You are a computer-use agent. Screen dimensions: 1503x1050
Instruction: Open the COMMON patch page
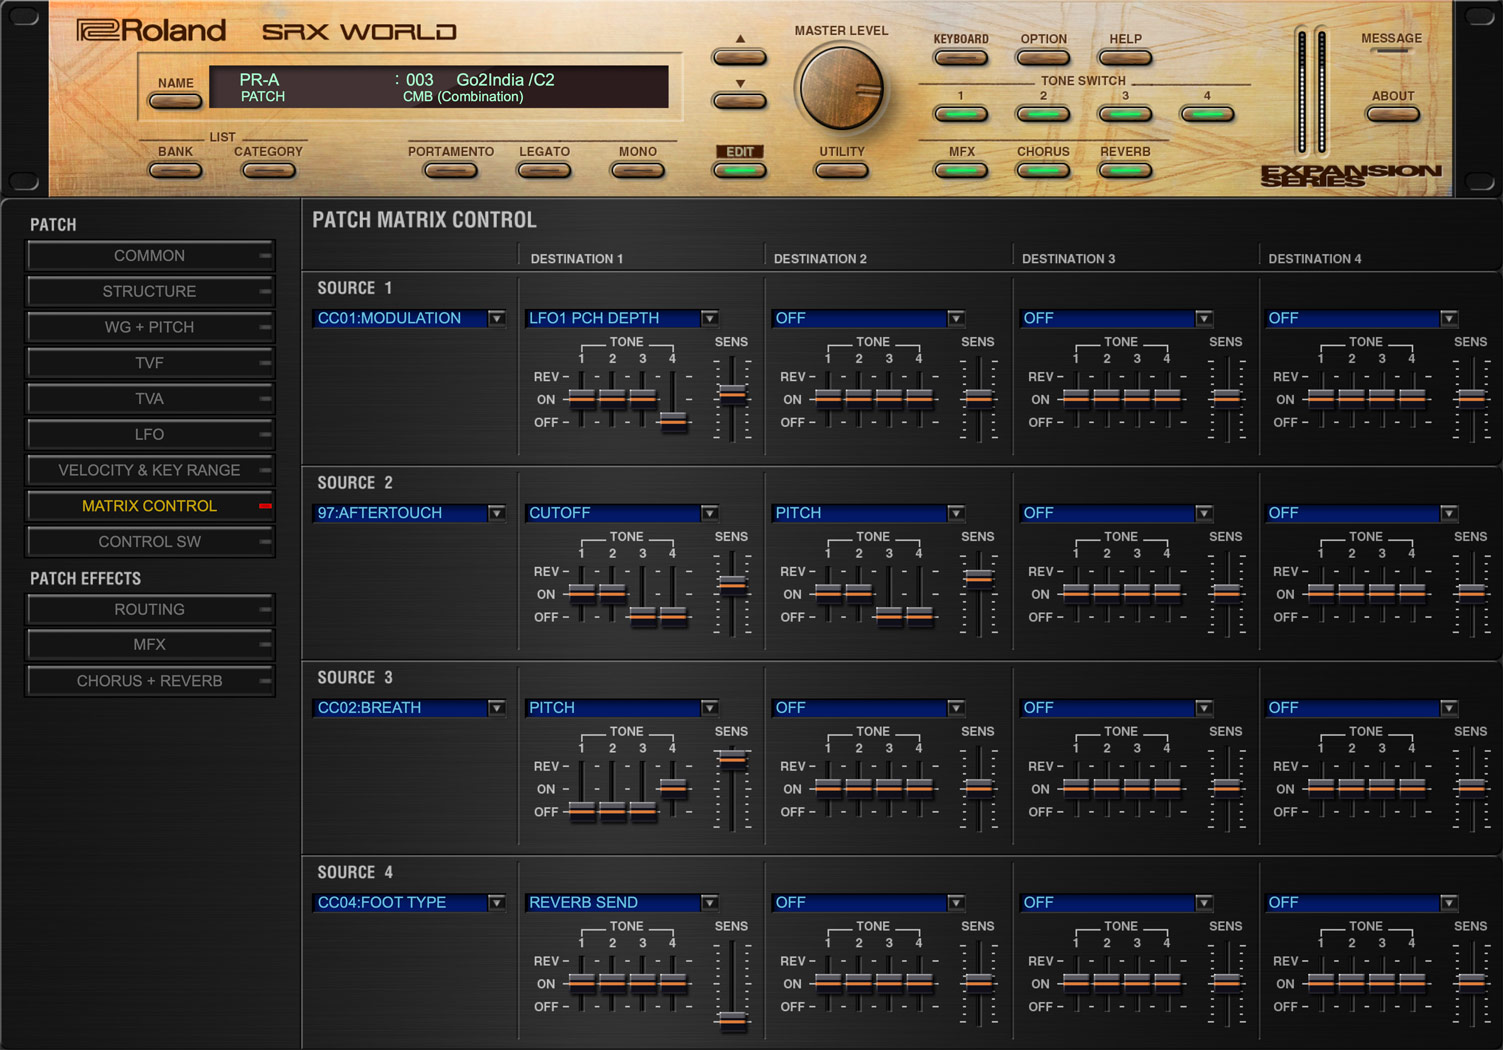(150, 256)
